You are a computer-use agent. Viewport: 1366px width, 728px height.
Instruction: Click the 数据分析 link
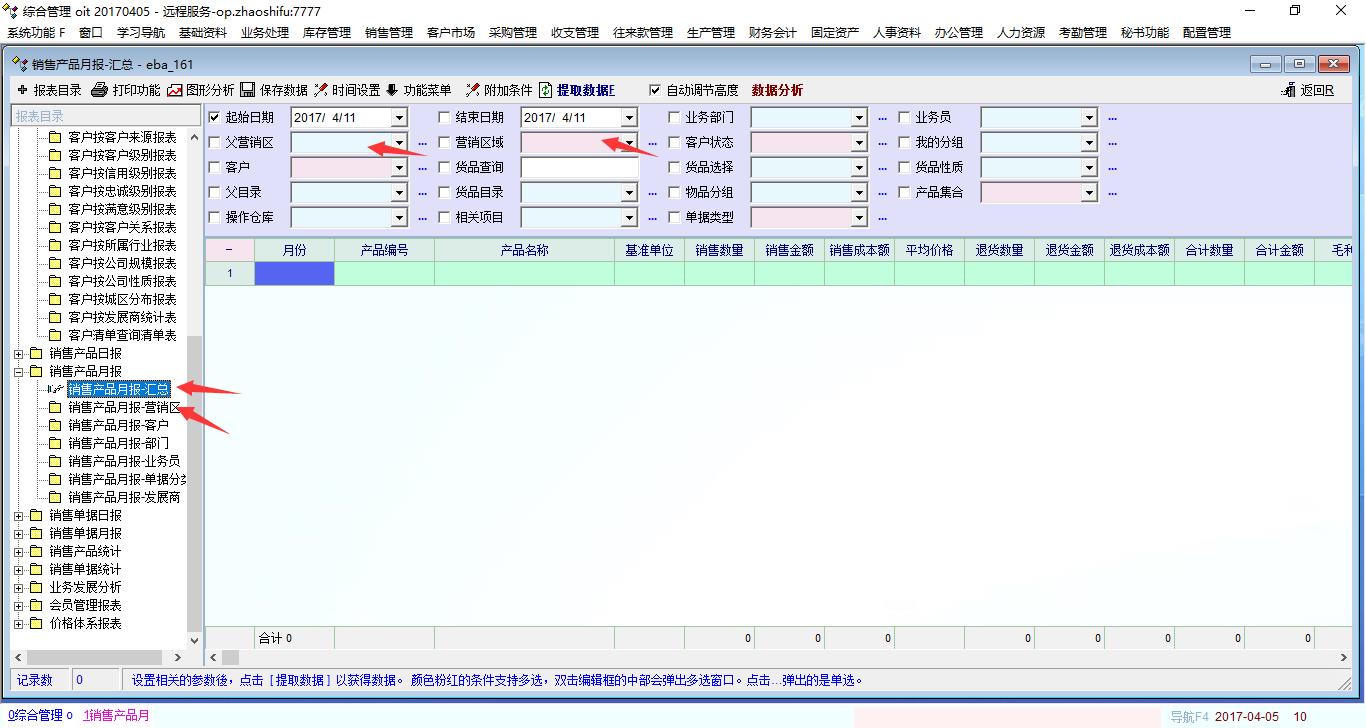click(x=777, y=90)
